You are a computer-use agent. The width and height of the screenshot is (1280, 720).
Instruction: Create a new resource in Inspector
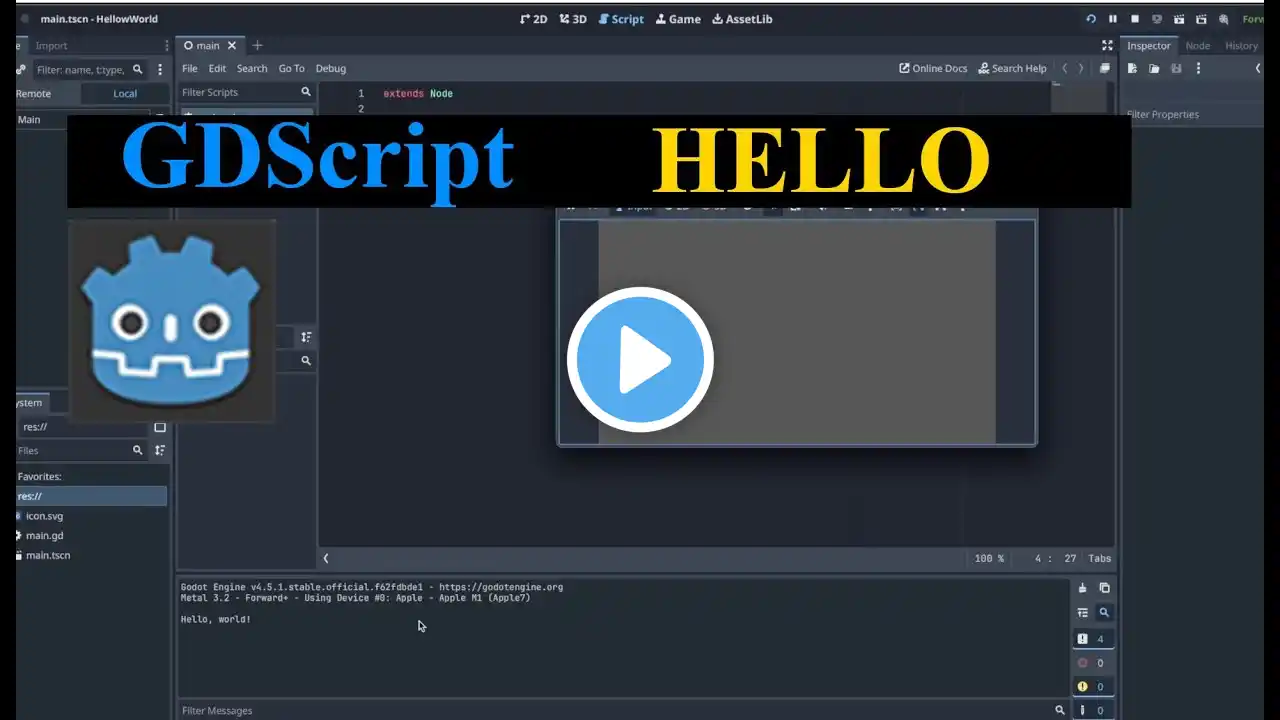pos(1132,68)
